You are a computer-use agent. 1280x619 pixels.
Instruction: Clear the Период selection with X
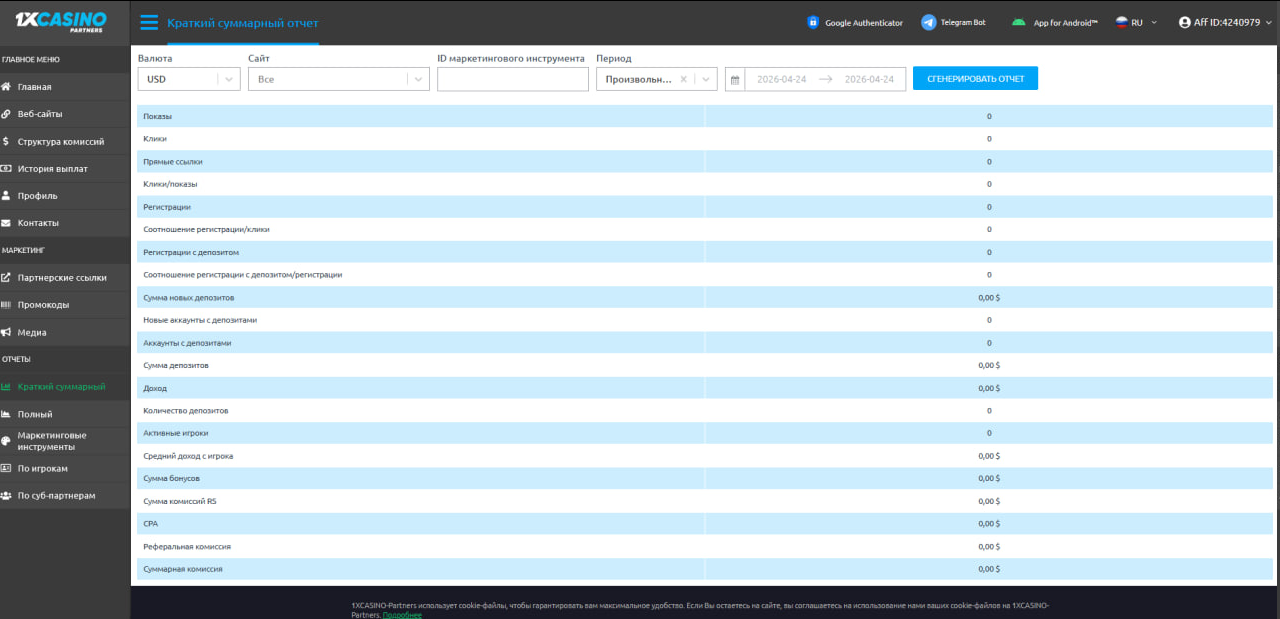683,79
